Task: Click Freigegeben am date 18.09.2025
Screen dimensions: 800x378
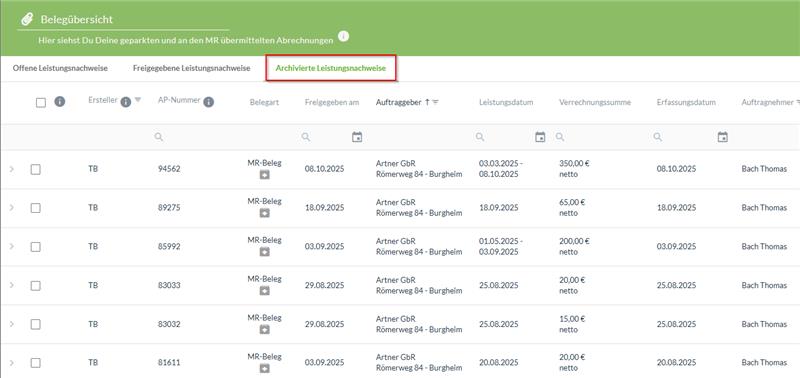Action: coord(324,208)
